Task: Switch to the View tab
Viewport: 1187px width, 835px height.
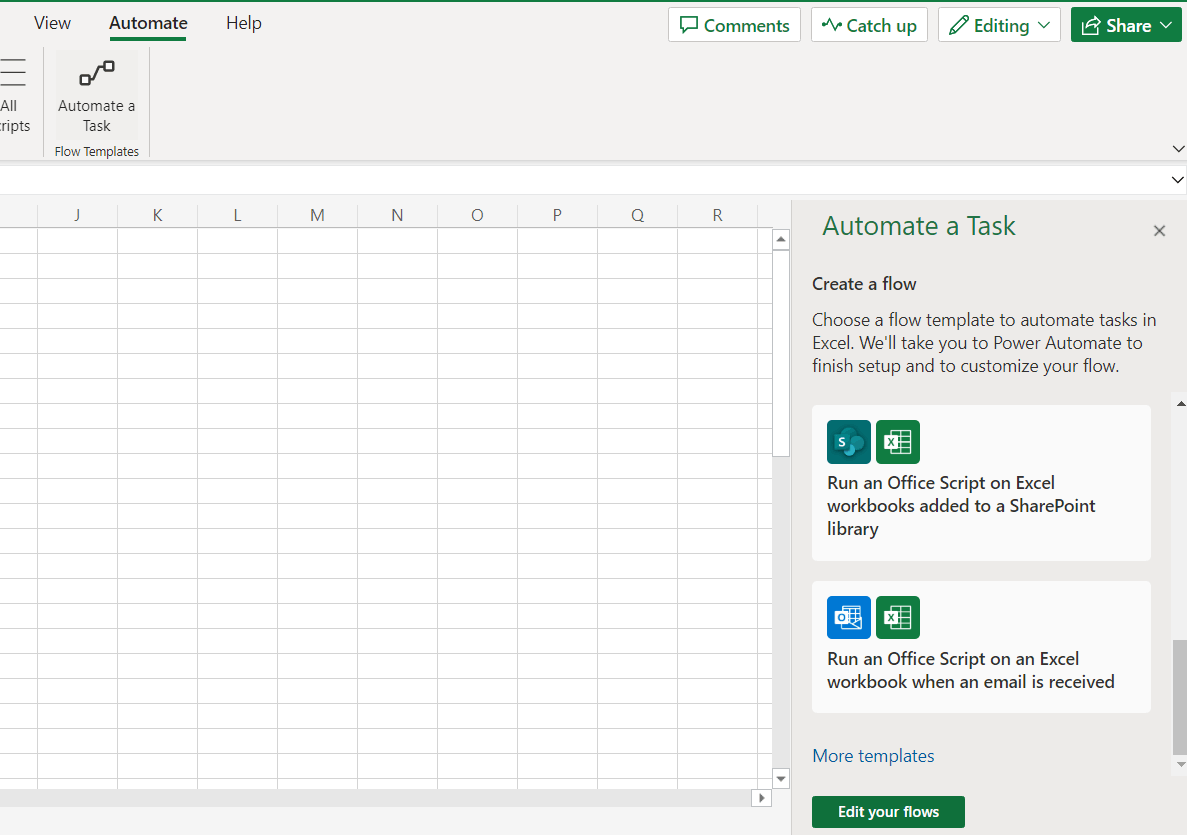Action: point(52,23)
